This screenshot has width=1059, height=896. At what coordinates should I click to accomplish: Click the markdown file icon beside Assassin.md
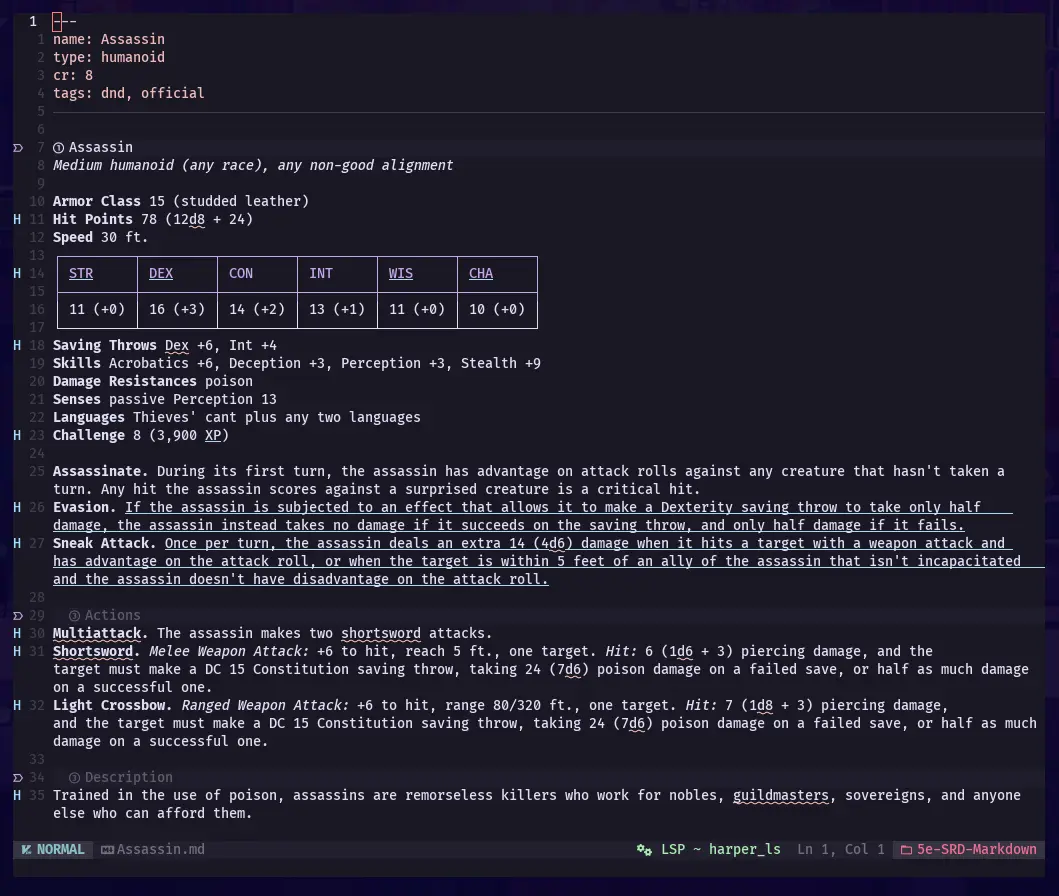(107, 849)
